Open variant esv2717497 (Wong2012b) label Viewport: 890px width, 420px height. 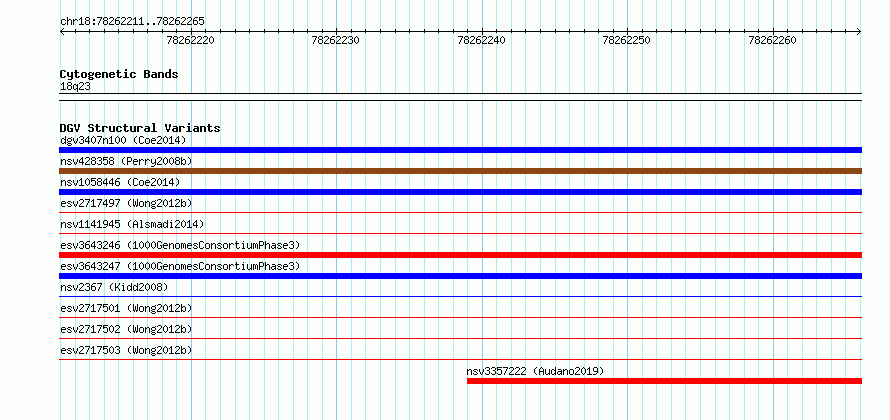pyautogui.click(x=126, y=203)
